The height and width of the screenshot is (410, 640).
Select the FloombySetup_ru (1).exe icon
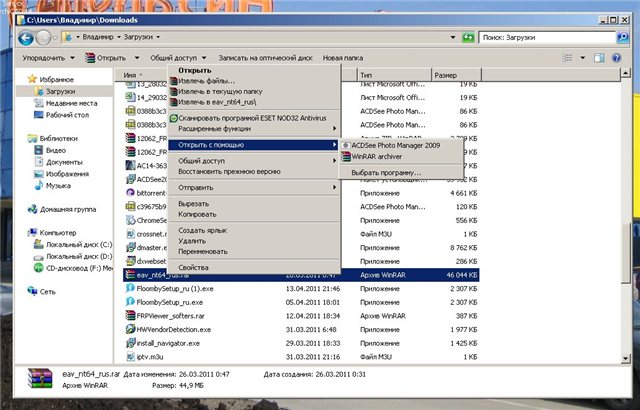point(130,288)
